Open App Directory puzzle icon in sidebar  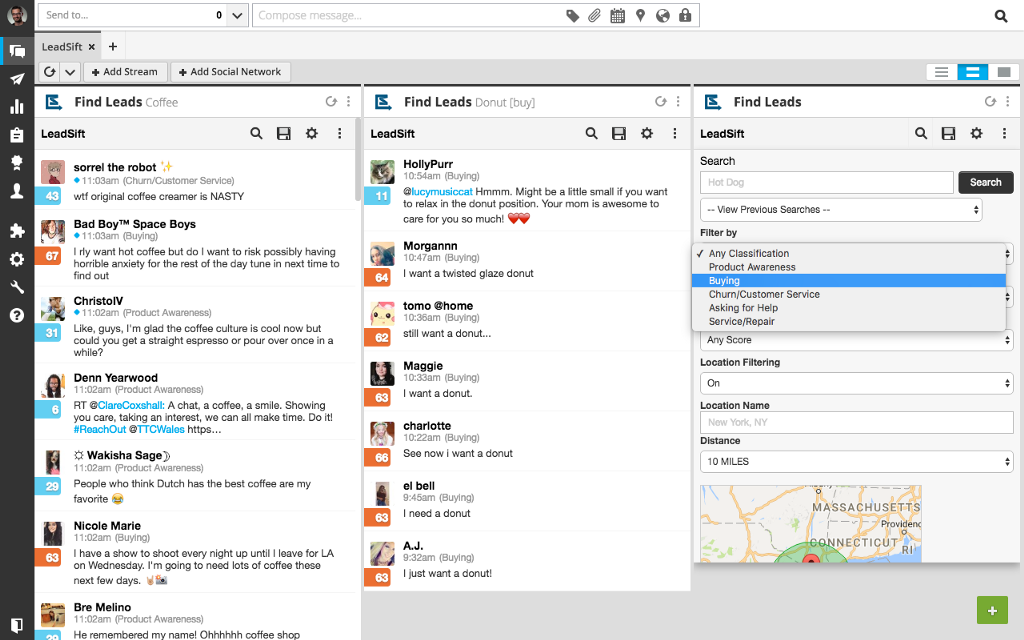click(17, 230)
